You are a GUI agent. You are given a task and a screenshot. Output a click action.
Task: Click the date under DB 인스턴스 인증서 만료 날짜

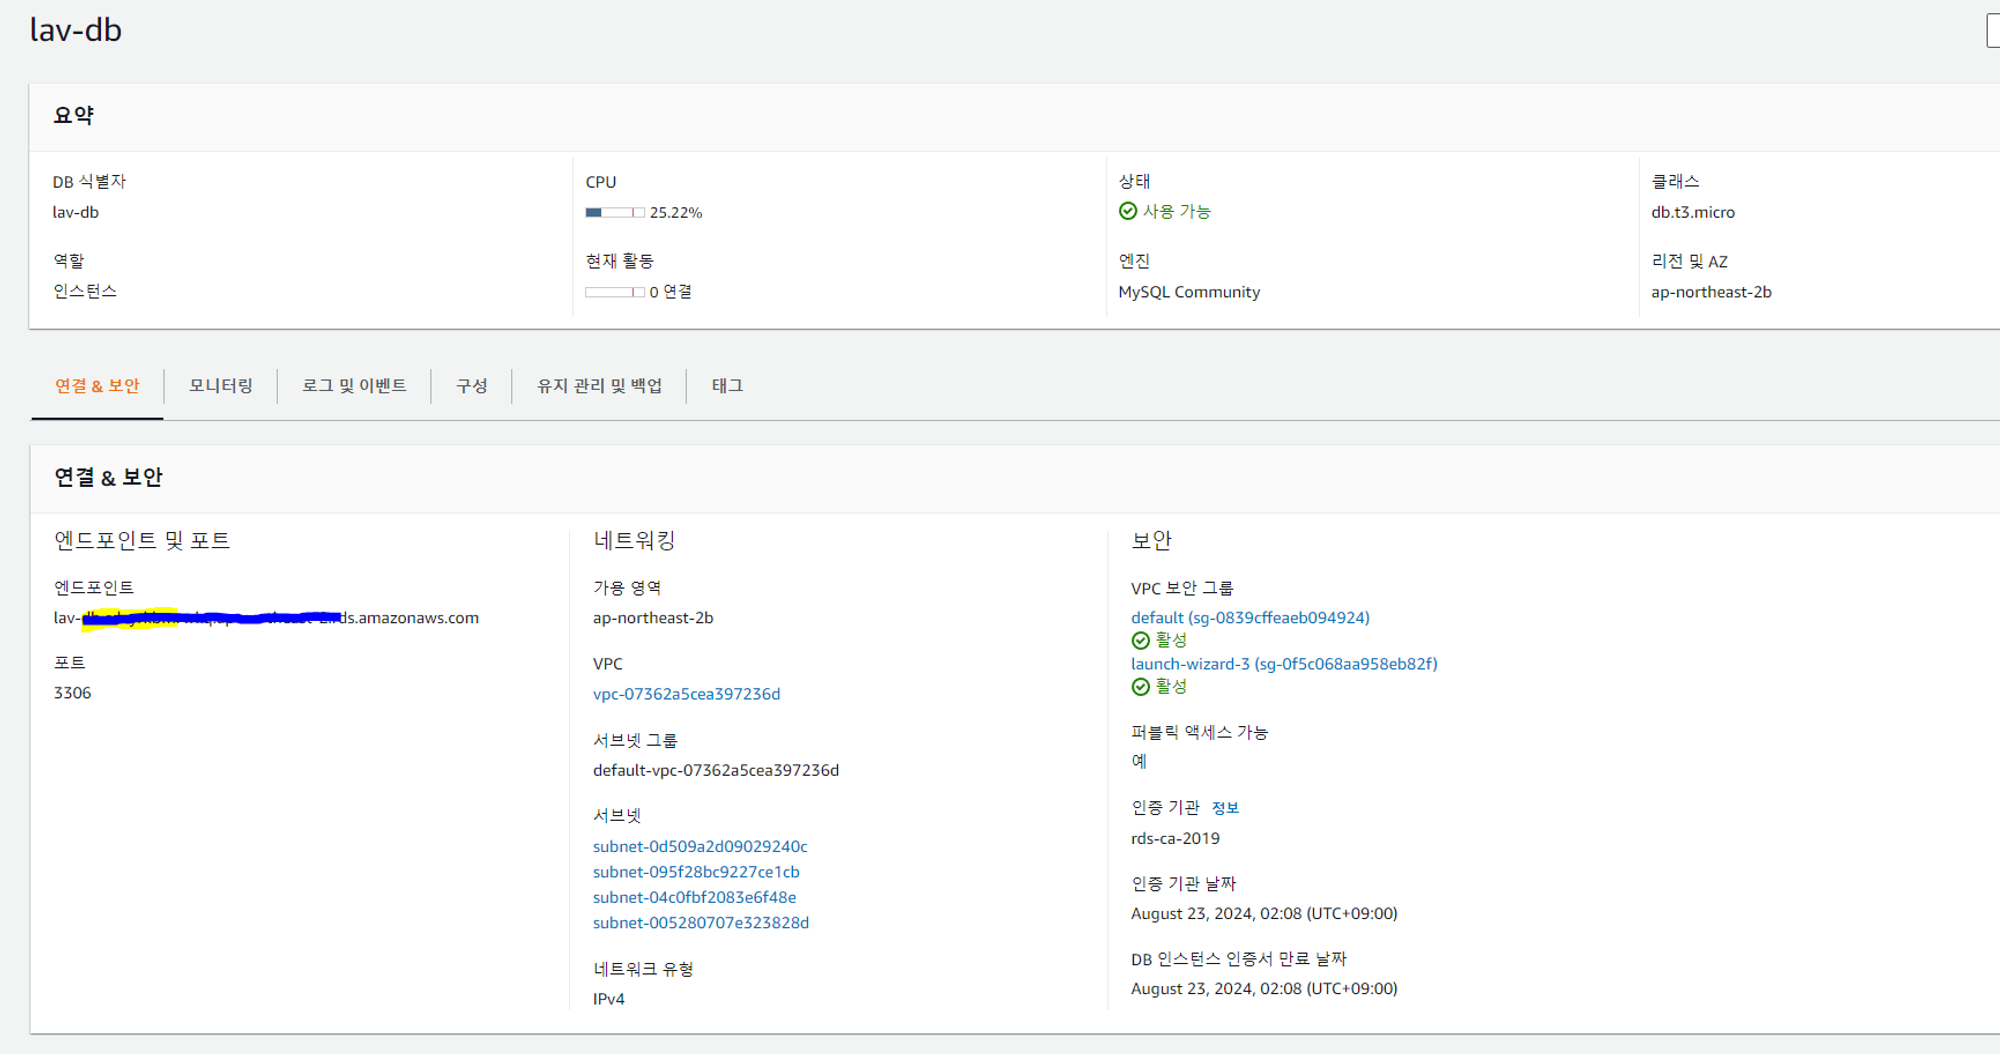coord(1264,989)
